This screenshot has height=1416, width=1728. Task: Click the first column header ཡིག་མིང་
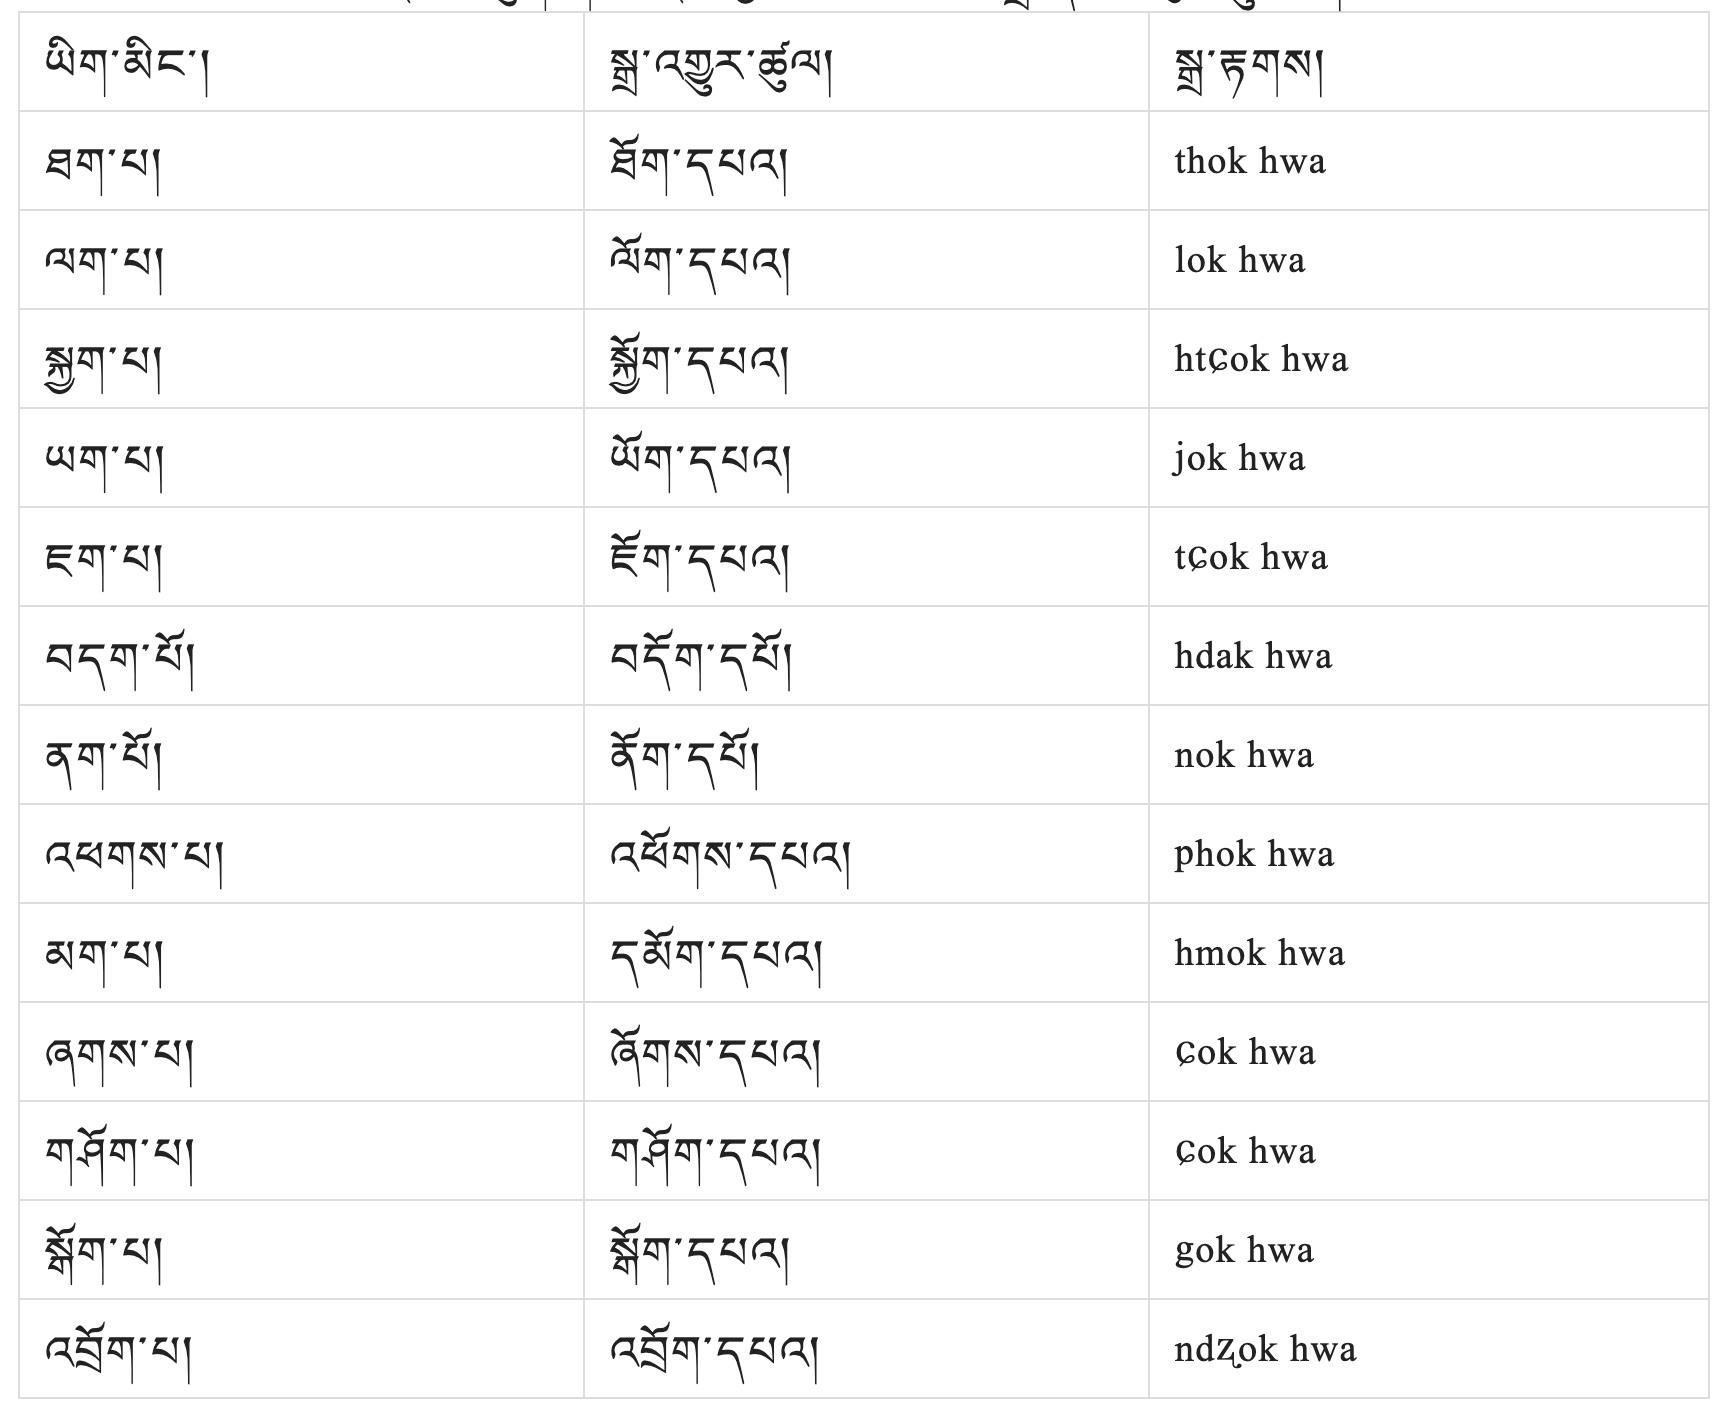pyautogui.click(x=127, y=63)
